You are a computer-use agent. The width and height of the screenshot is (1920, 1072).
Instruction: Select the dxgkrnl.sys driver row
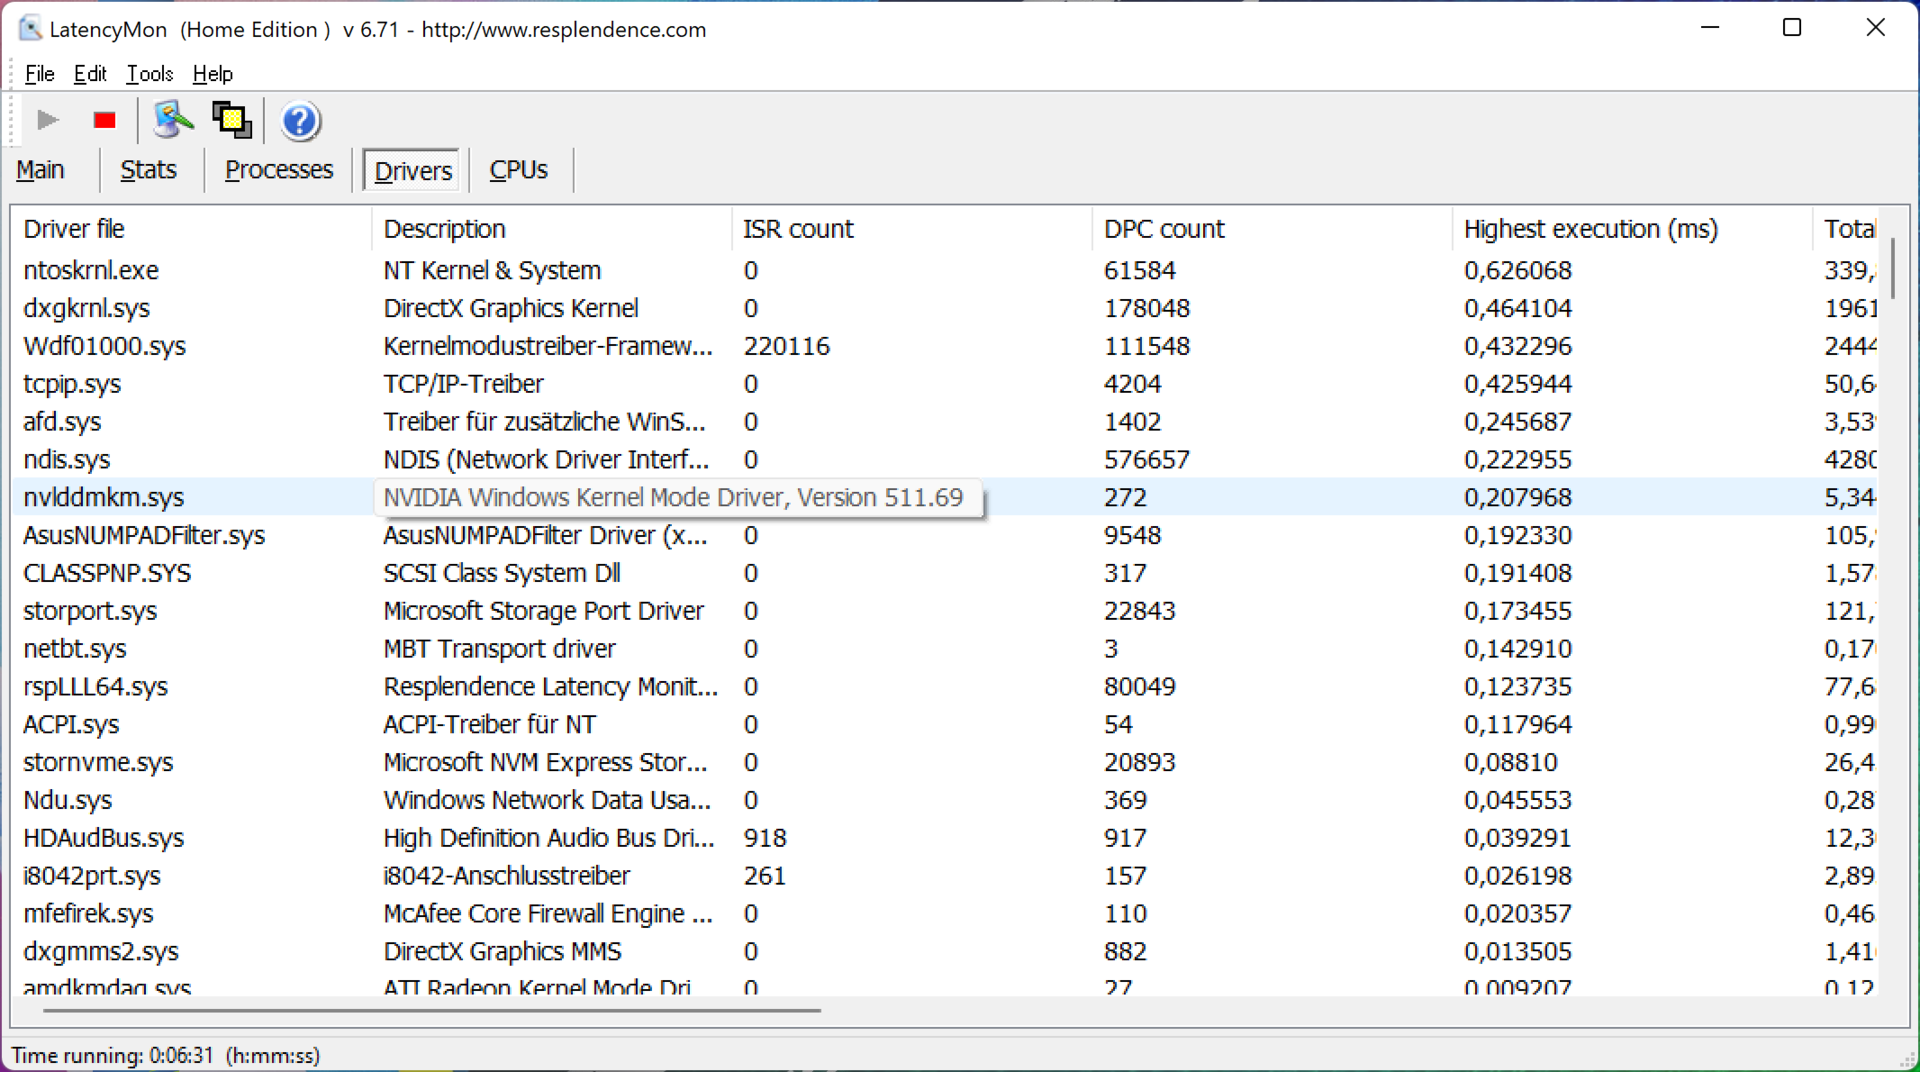pos(87,308)
